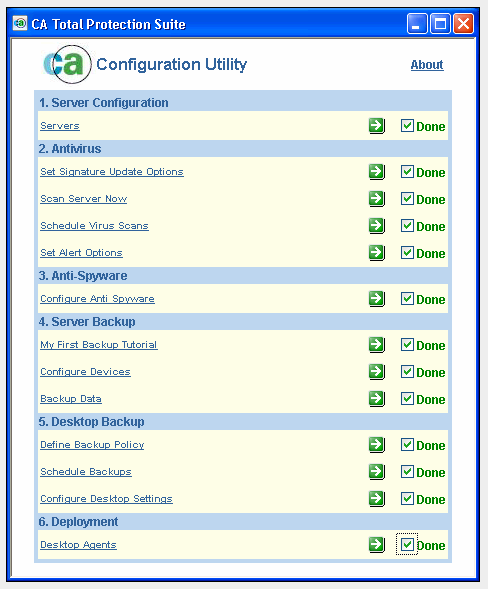The height and width of the screenshot is (589, 488).
Task: Uncheck the Done box for Configure Devices
Action: (407, 372)
